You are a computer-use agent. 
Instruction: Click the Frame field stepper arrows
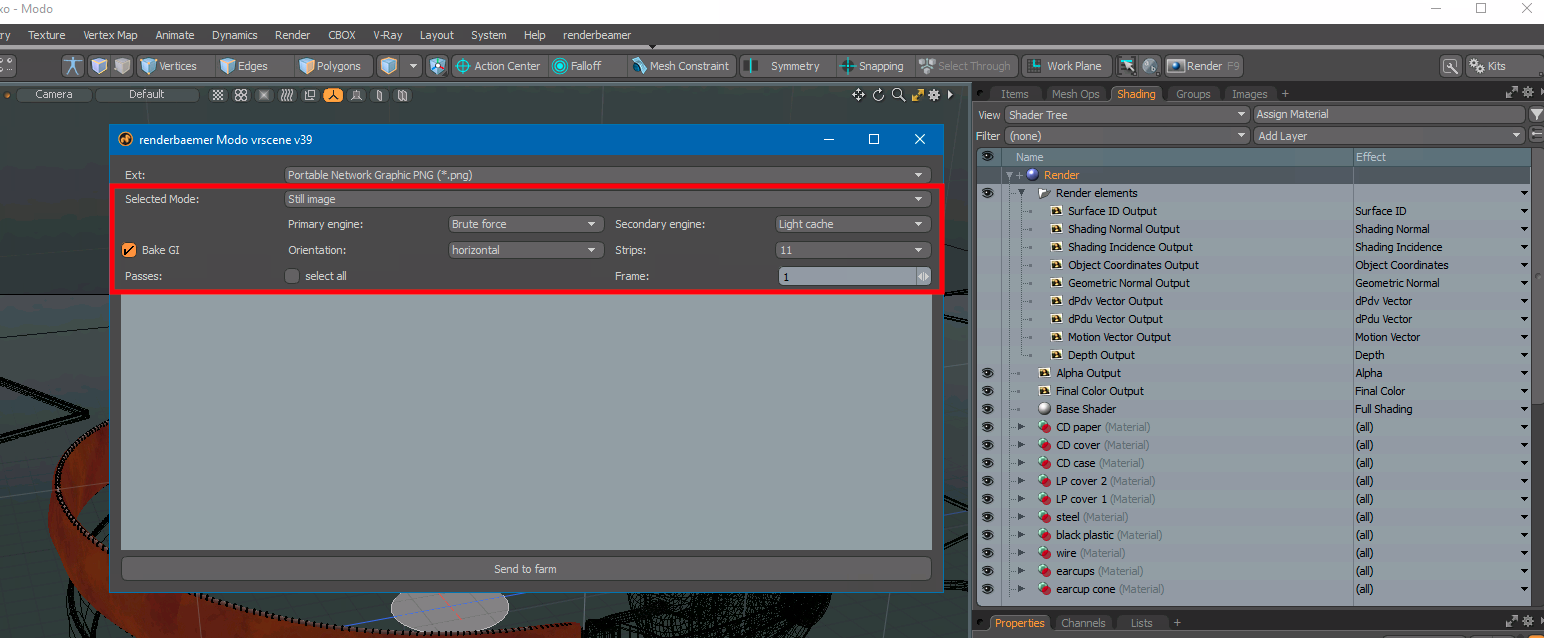point(923,276)
